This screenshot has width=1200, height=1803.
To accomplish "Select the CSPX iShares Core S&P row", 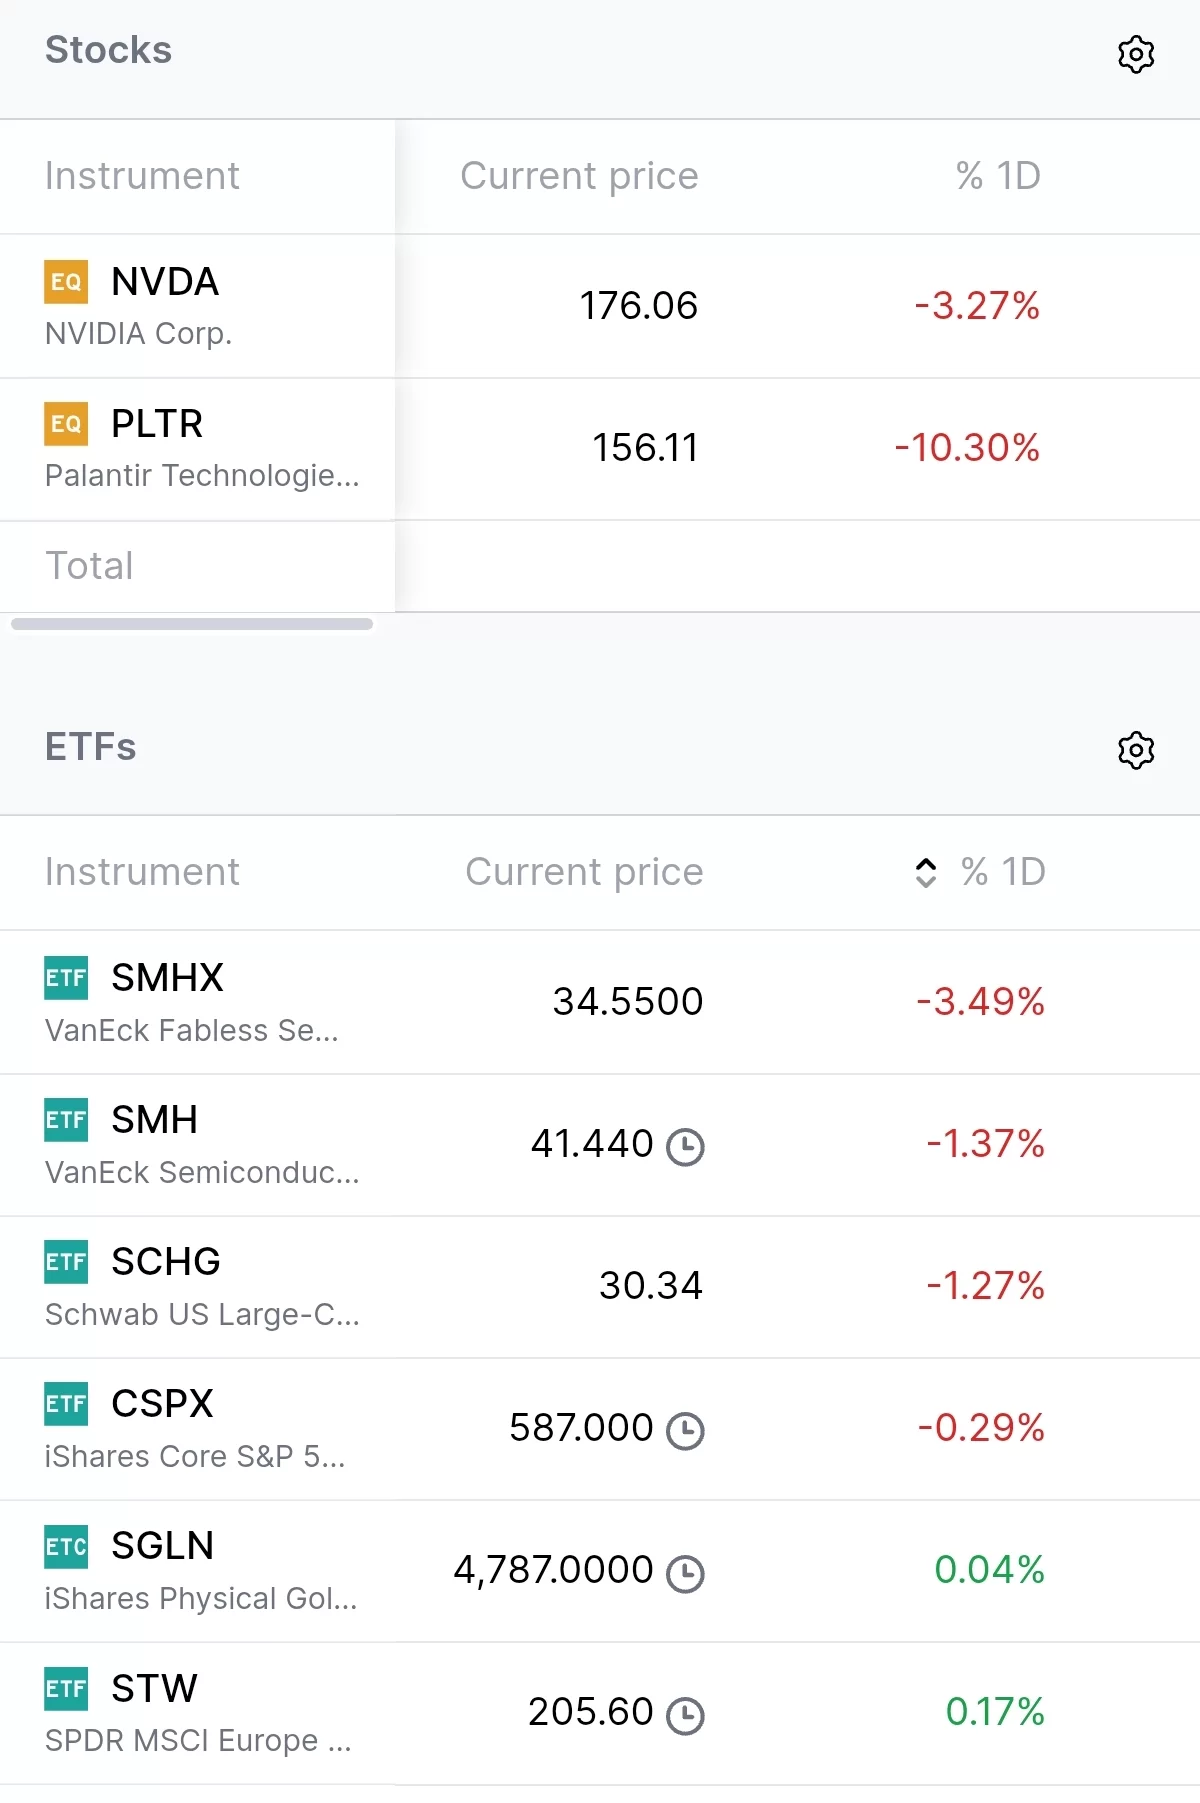I will coord(600,1429).
